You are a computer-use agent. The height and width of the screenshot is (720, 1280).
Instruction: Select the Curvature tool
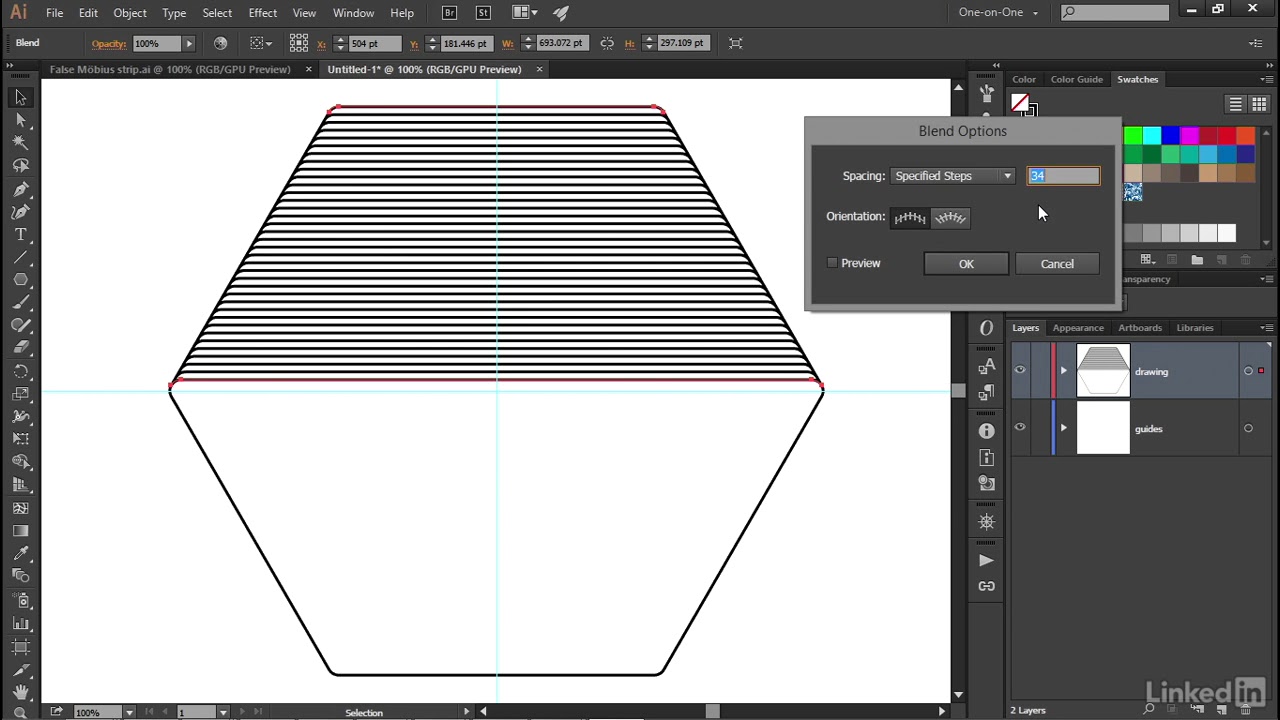20,212
